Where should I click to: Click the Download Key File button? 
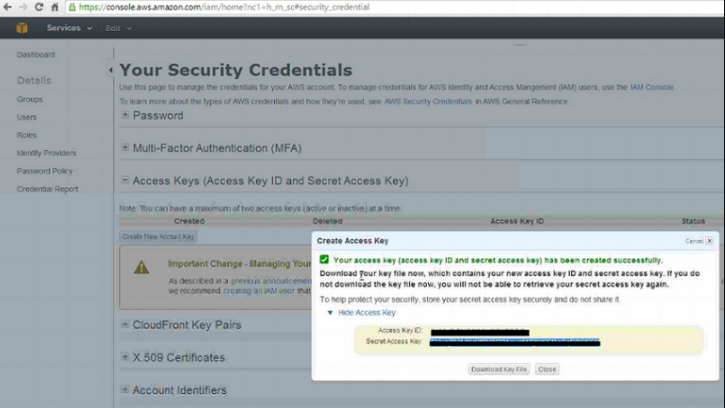(498, 369)
